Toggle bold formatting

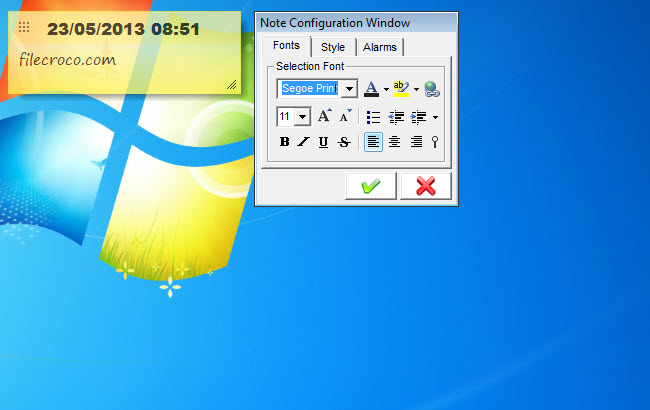[x=284, y=142]
